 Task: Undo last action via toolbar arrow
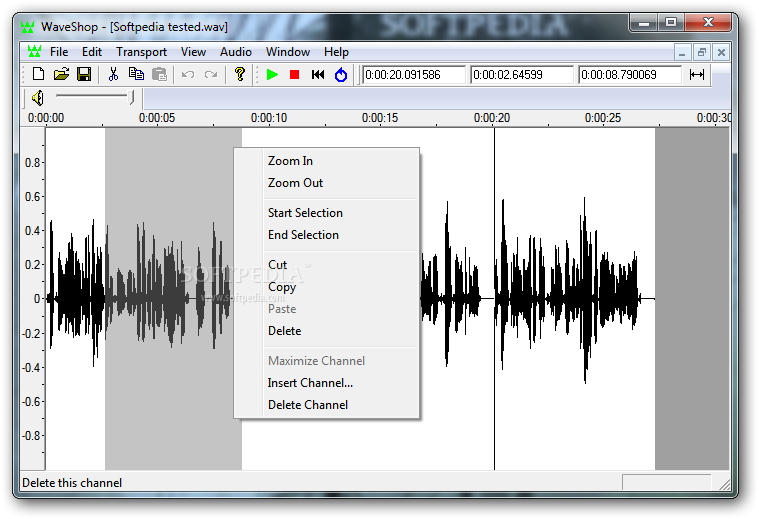point(188,74)
